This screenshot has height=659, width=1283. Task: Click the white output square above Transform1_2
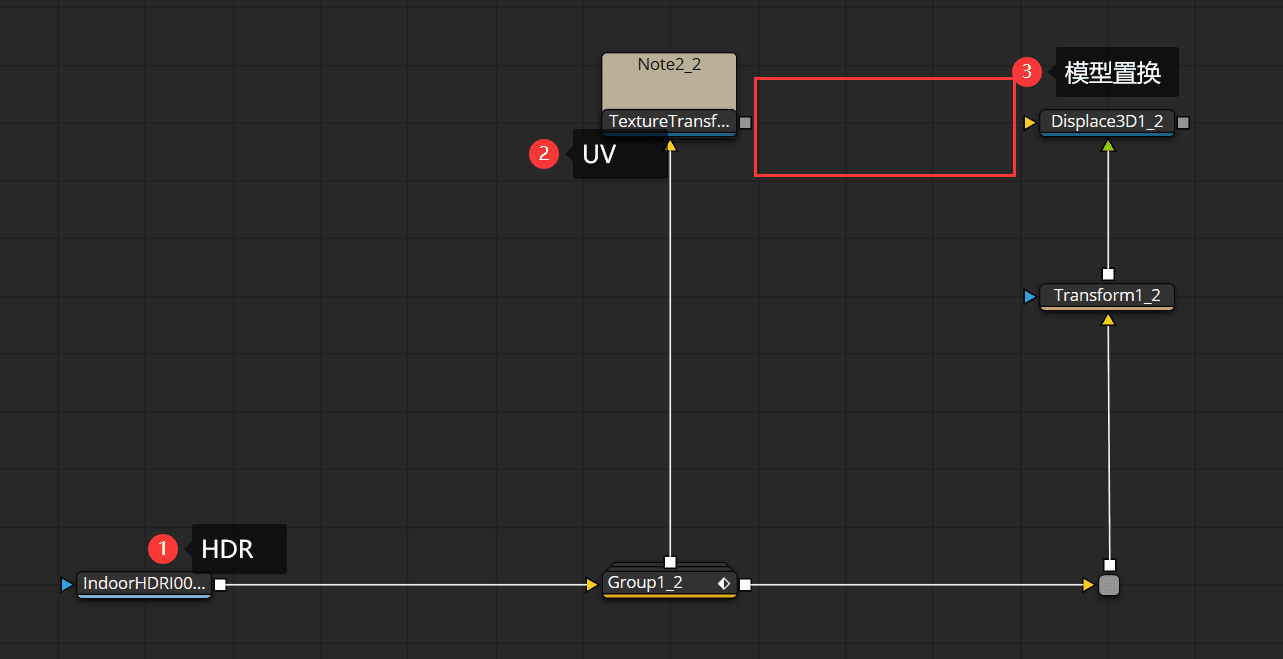1107,274
